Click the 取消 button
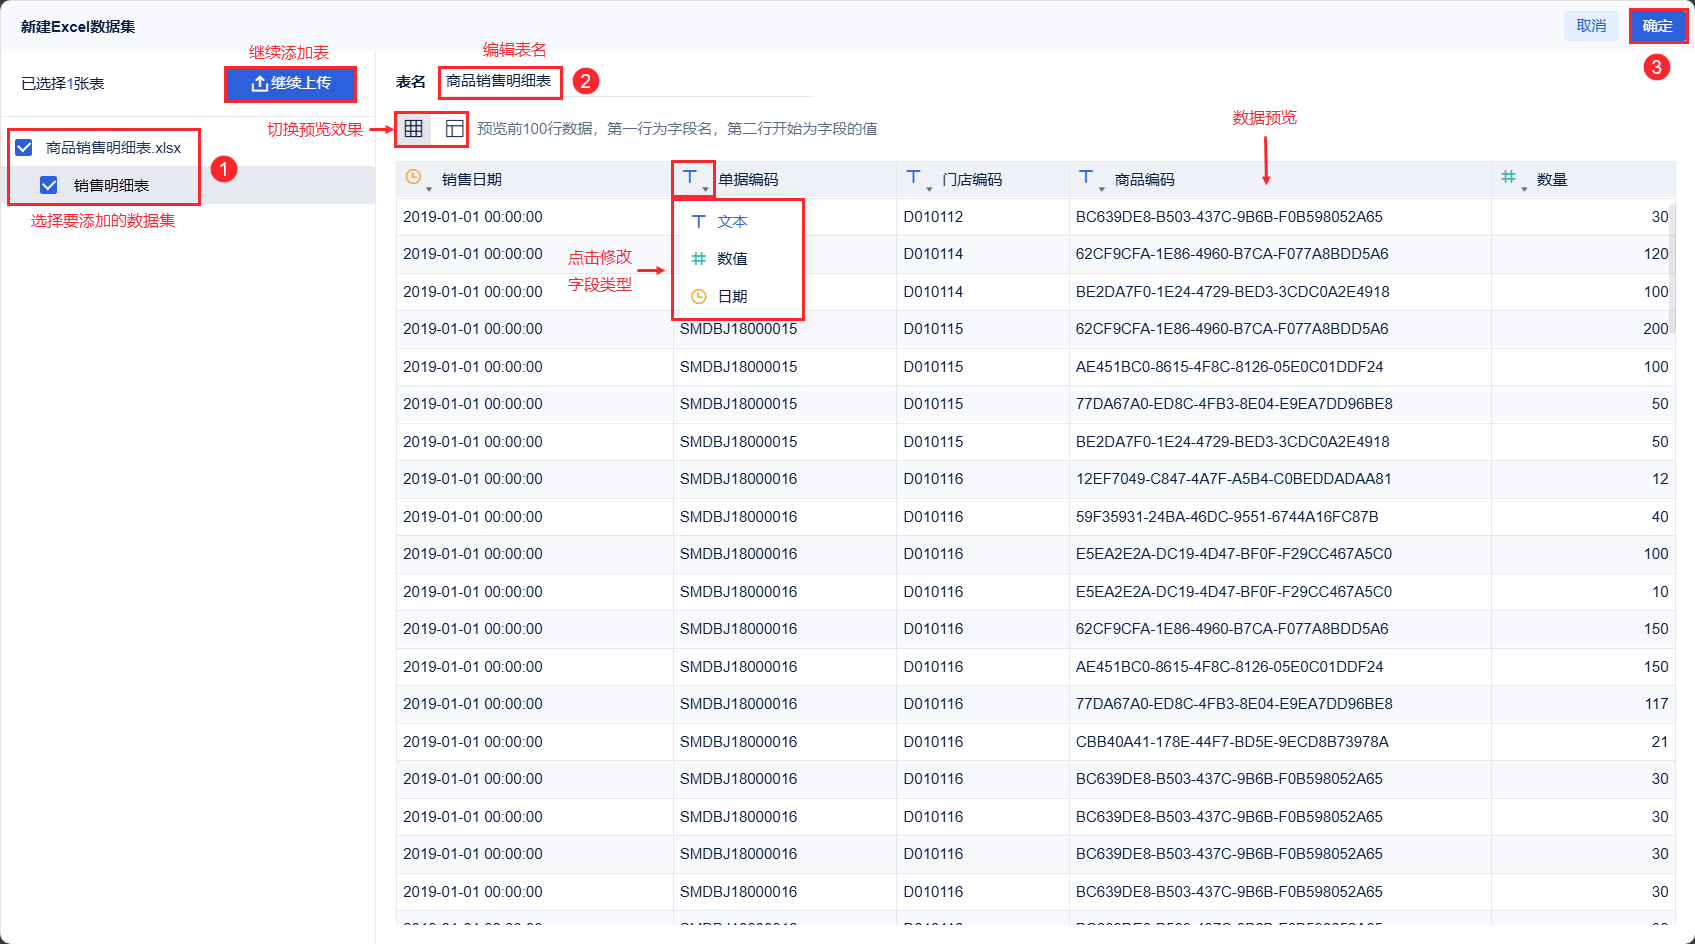The image size is (1695, 944). (1591, 26)
